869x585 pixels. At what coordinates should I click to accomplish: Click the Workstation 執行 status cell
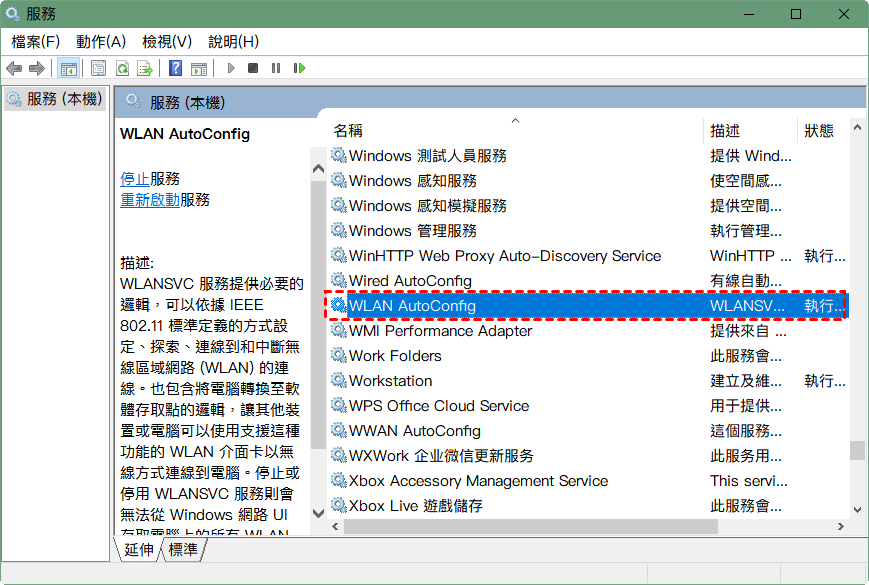pos(824,381)
